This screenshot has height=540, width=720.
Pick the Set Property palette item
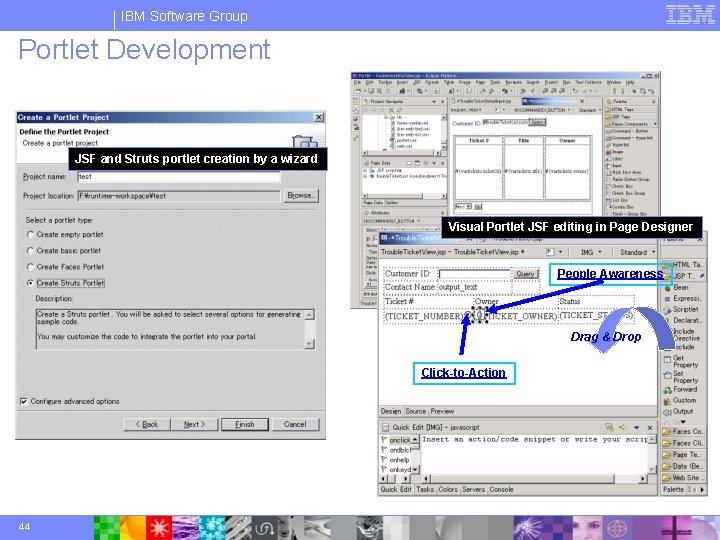(x=681, y=377)
